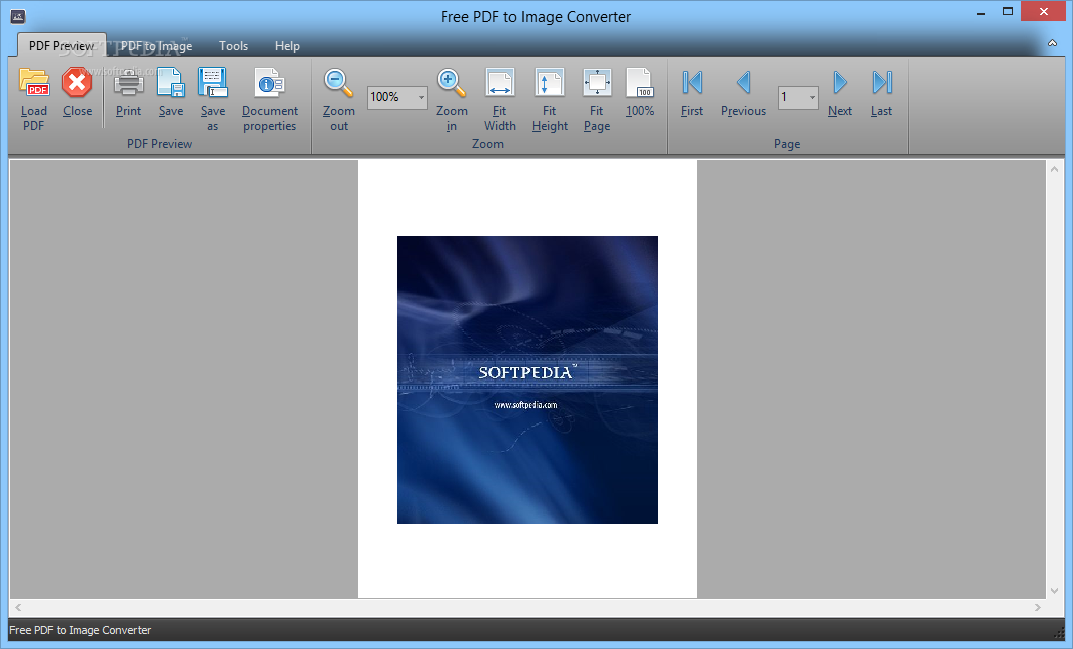Image resolution: width=1073 pixels, height=649 pixels.
Task: Click the application icon in title bar
Action: 18,16
